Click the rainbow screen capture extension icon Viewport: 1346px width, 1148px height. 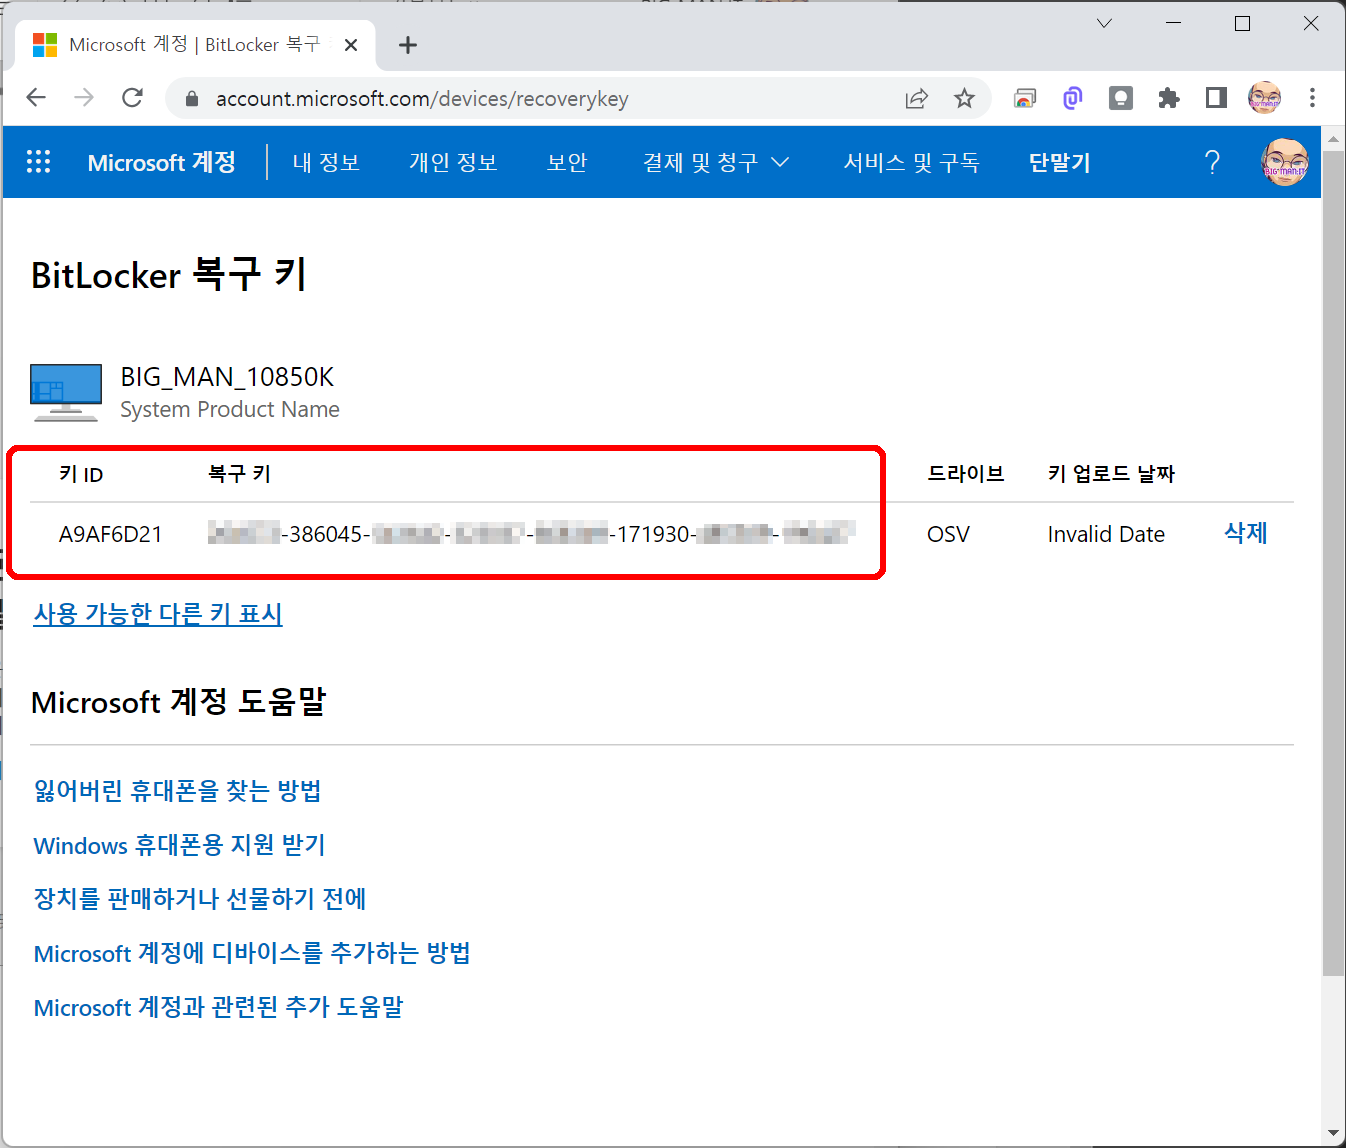tap(1025, 98)
